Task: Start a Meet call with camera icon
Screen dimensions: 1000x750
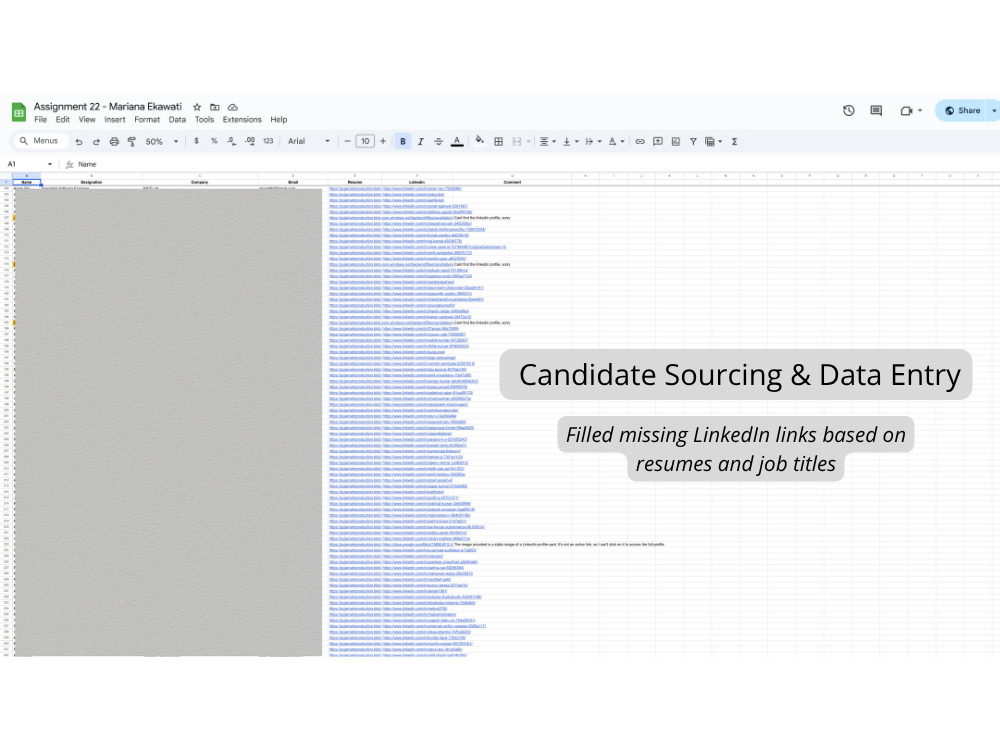Action: tap(906, 110)
